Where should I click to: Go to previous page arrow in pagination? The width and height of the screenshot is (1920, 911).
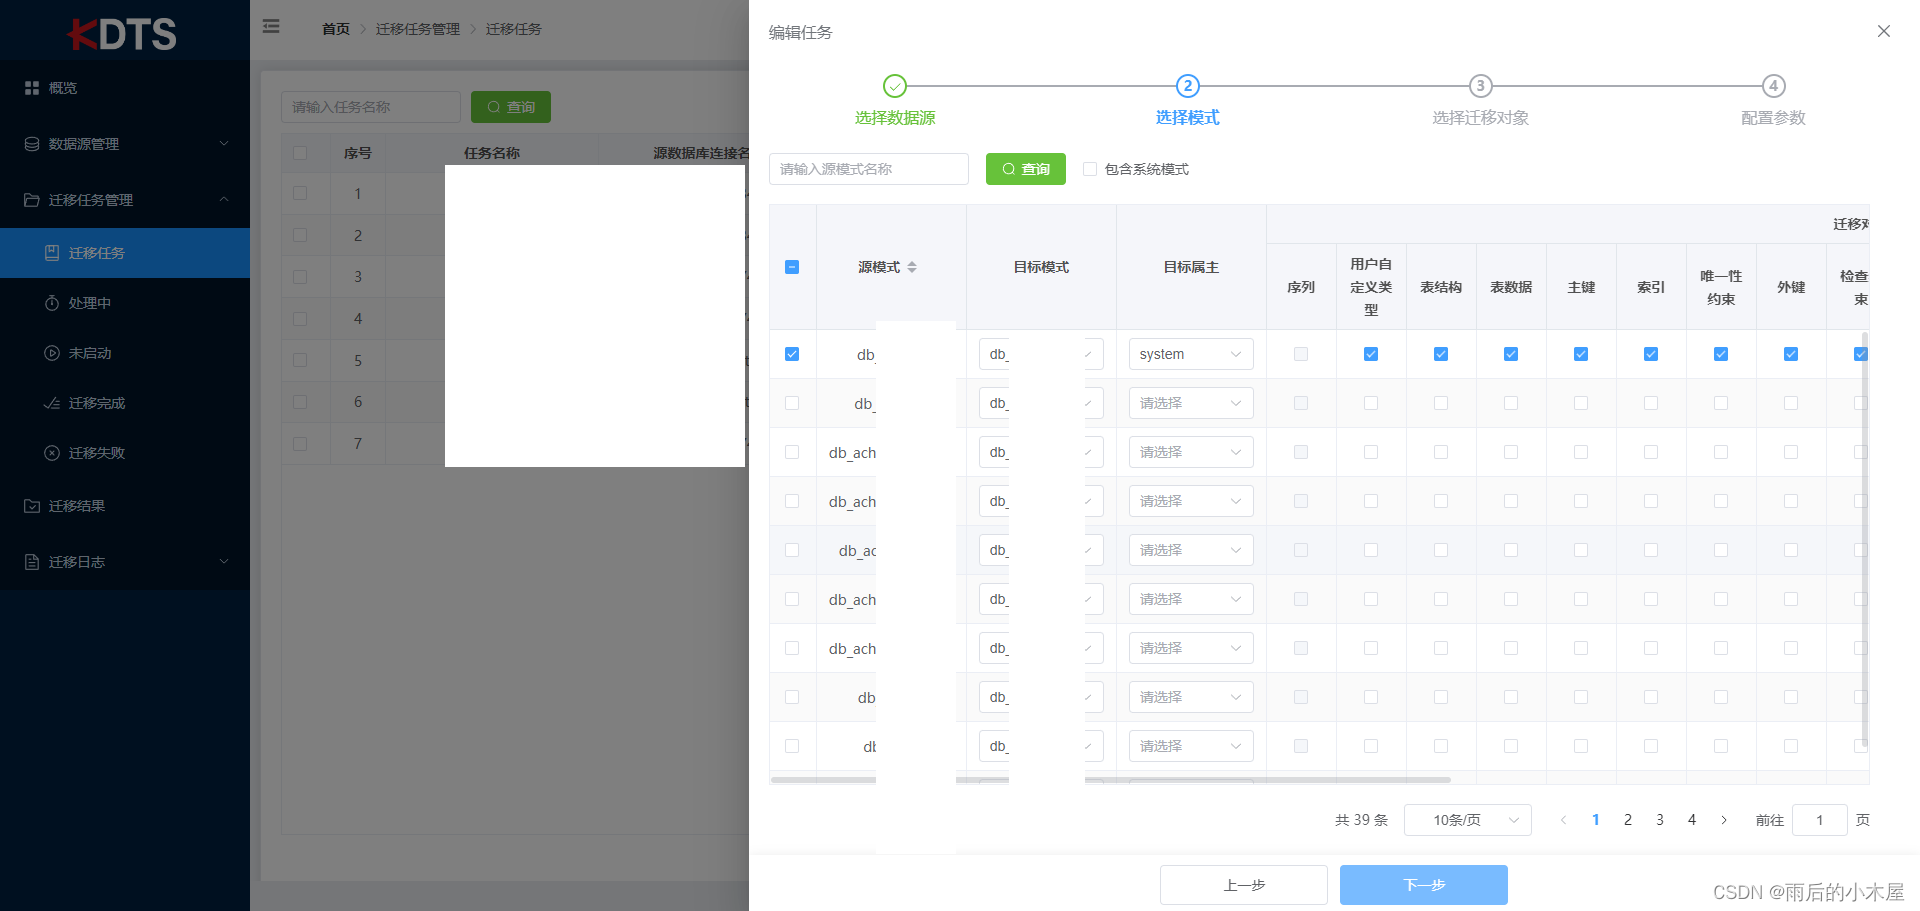pos(1564,820)
